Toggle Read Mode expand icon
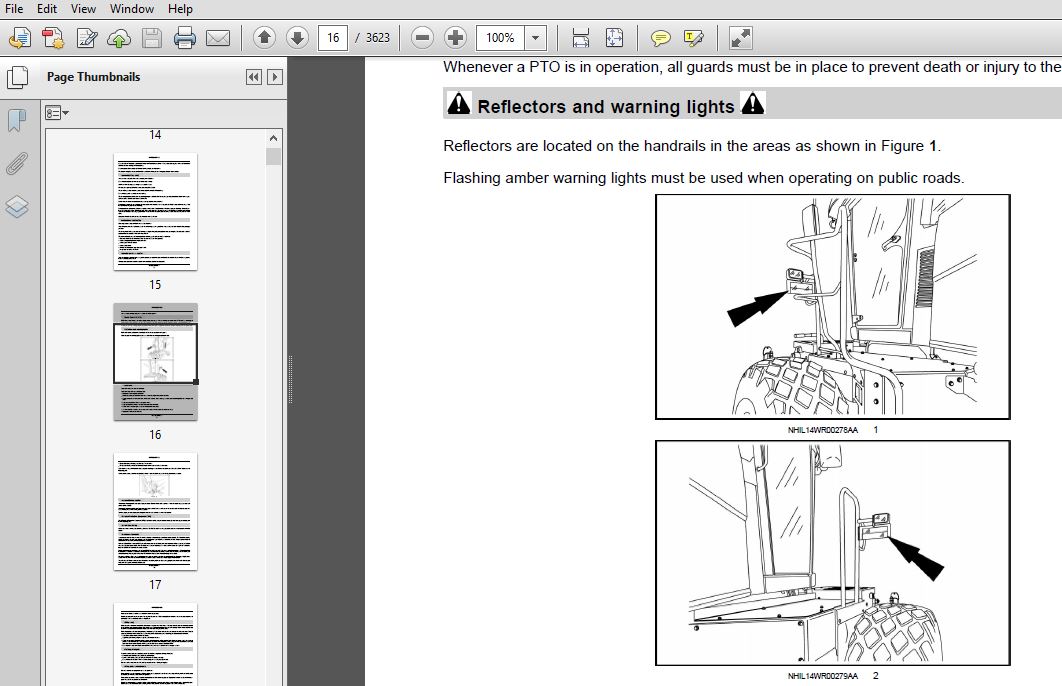The image size is (1062, 686). 740,38
